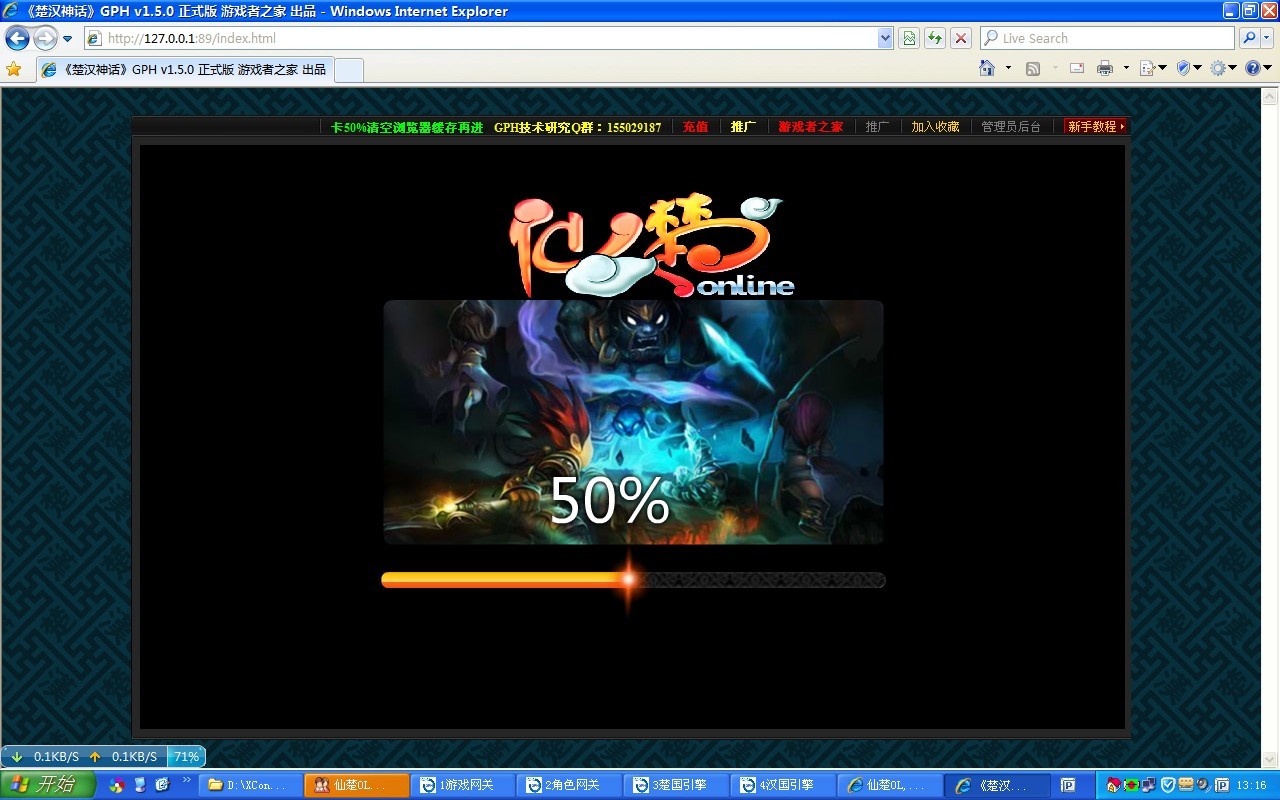This screenshot has height=800, width=1280.
Task: Click the Refresh page icon
Action: [935, 38]
